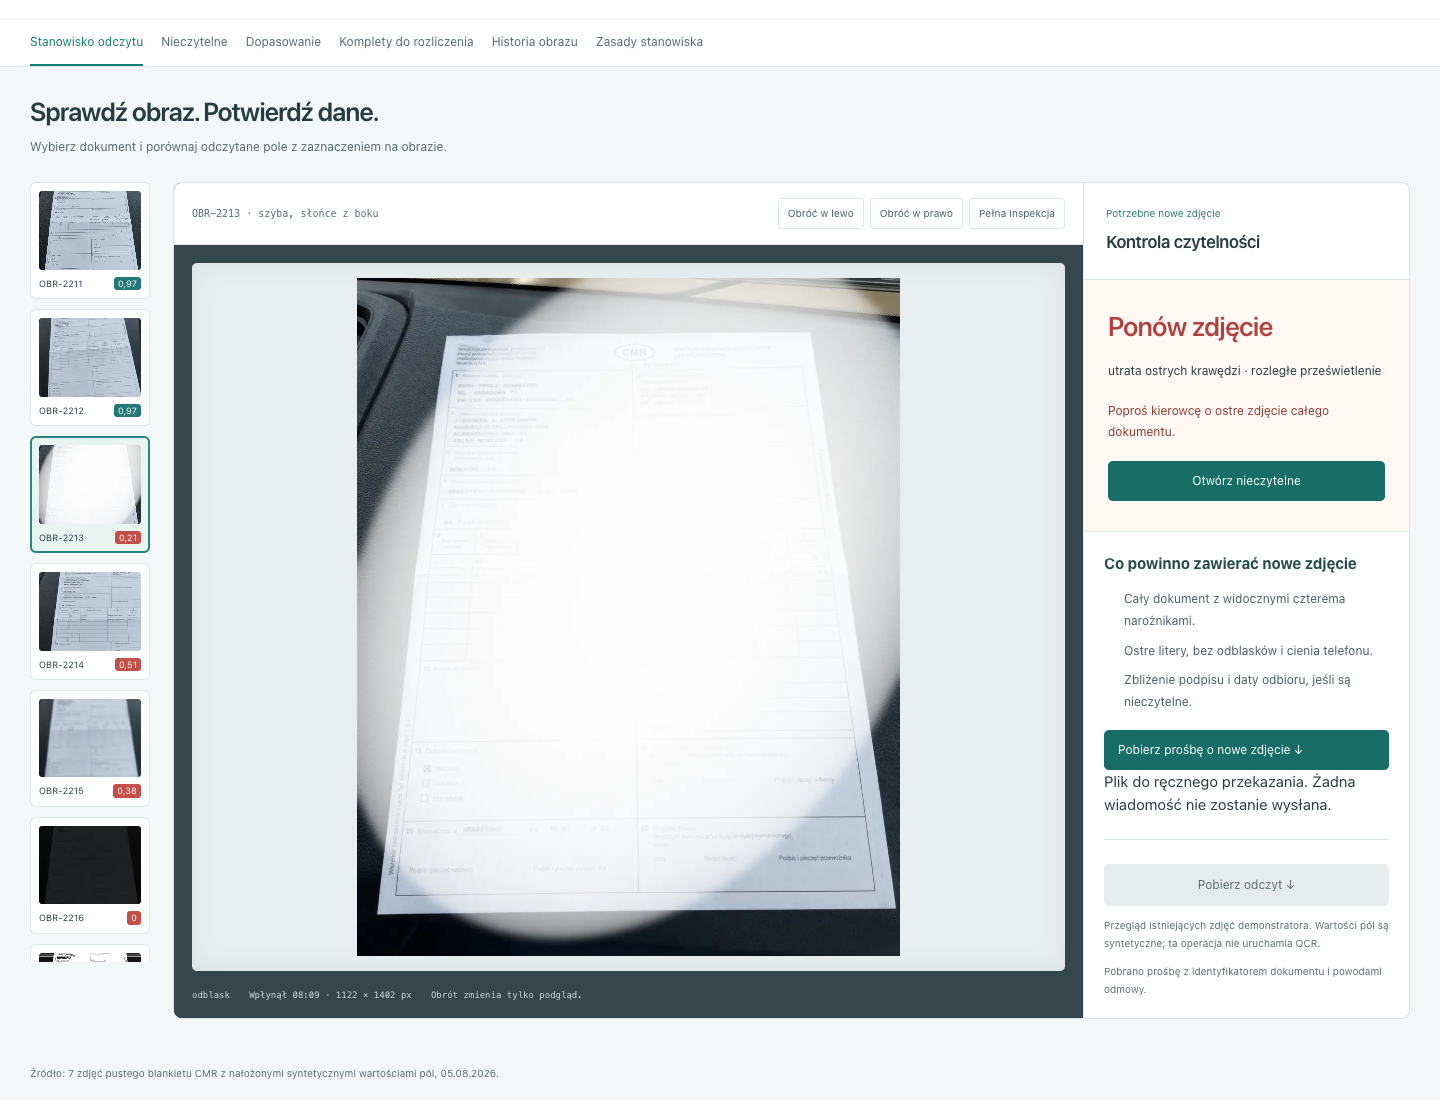Select the dark OBR-2216 thumbnail

click(x=90, y=875)
